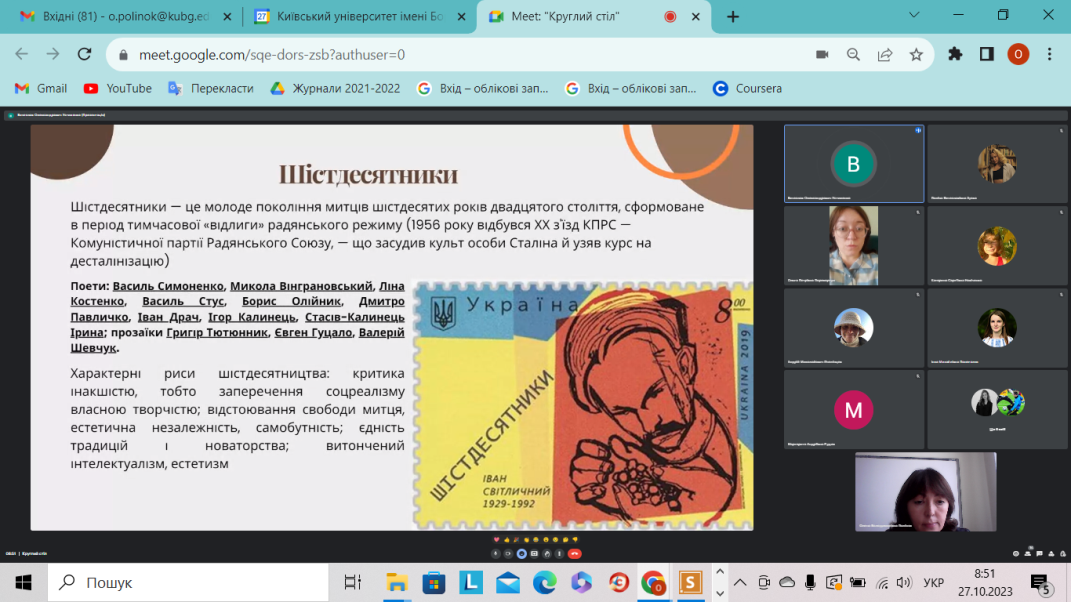
Task: Expand the Chrome tab search chevron
Action: click(914, 15)
